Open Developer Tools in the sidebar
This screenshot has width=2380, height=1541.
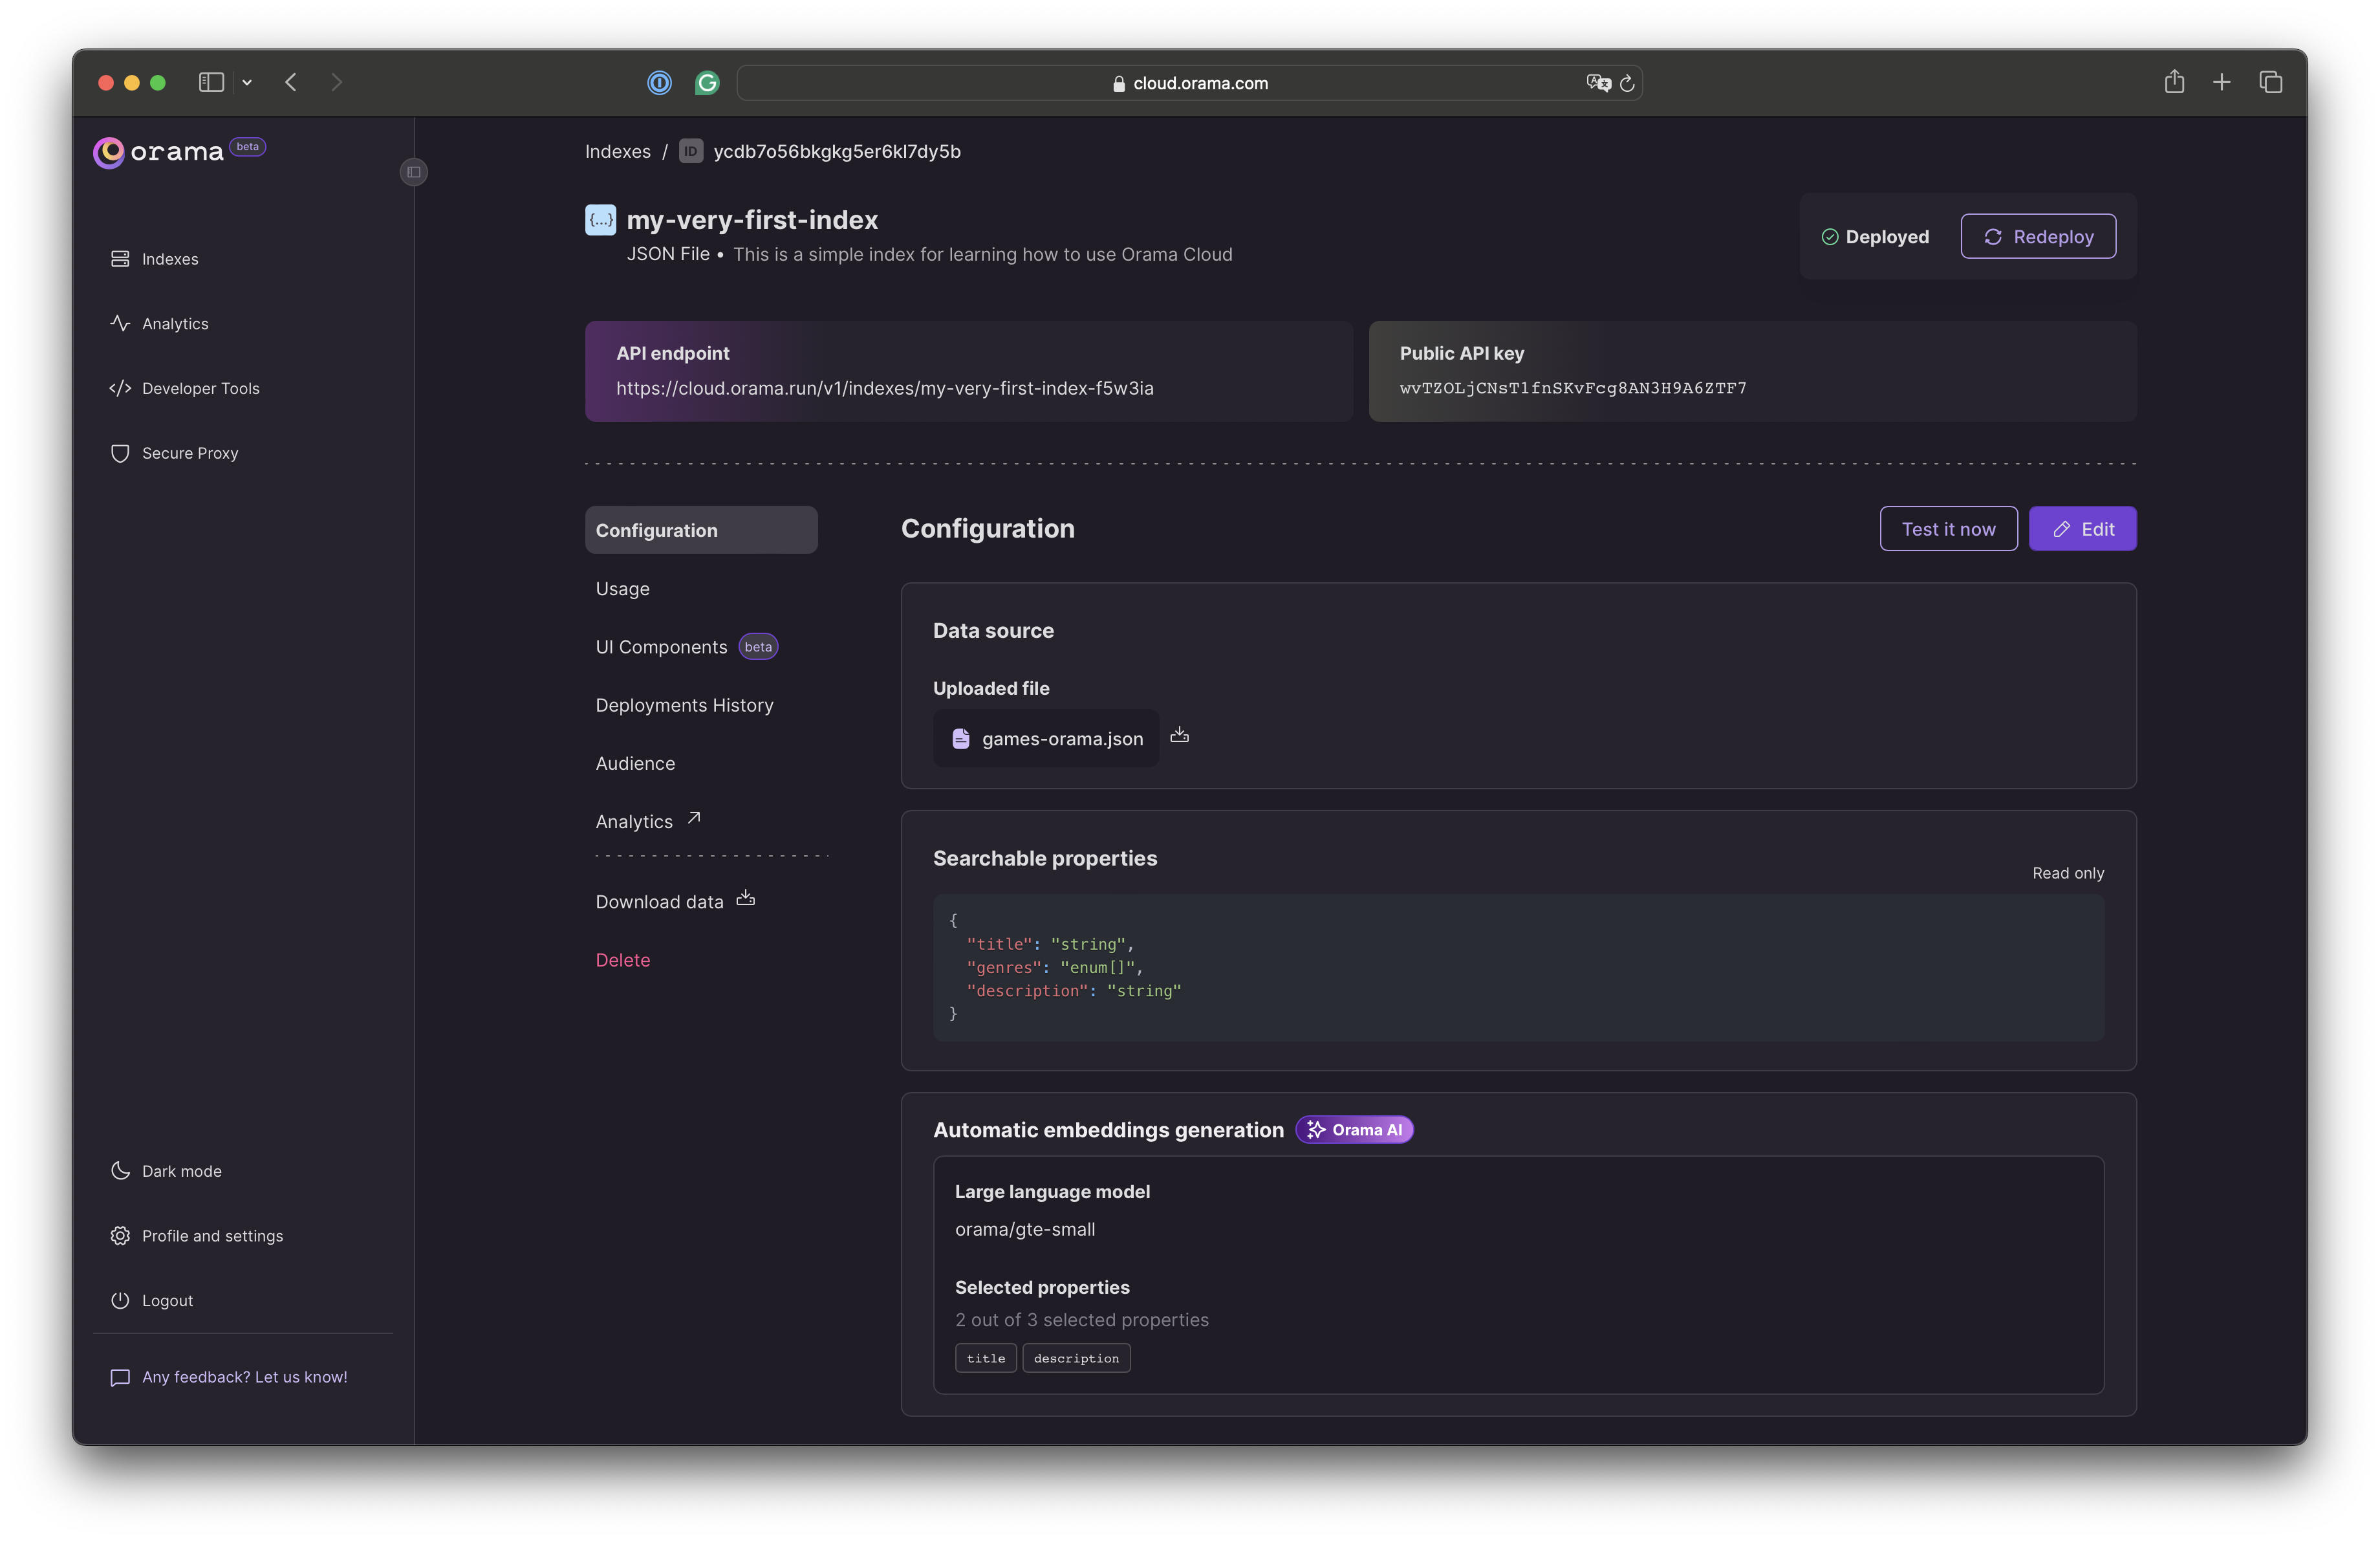[x=184, y=388]
